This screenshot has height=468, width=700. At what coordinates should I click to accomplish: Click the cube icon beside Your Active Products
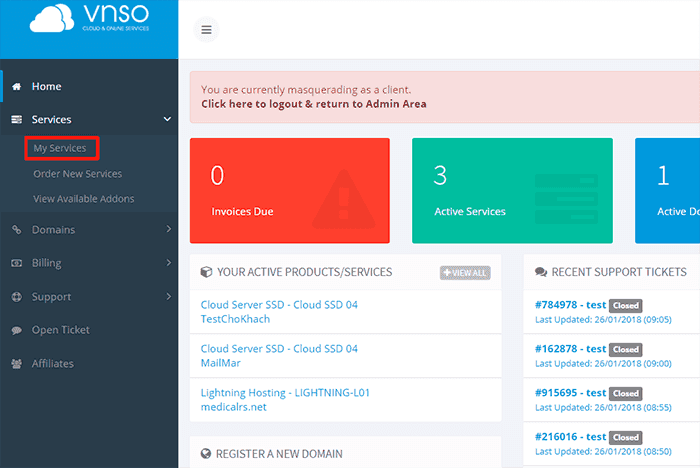(x=206, y=272)
